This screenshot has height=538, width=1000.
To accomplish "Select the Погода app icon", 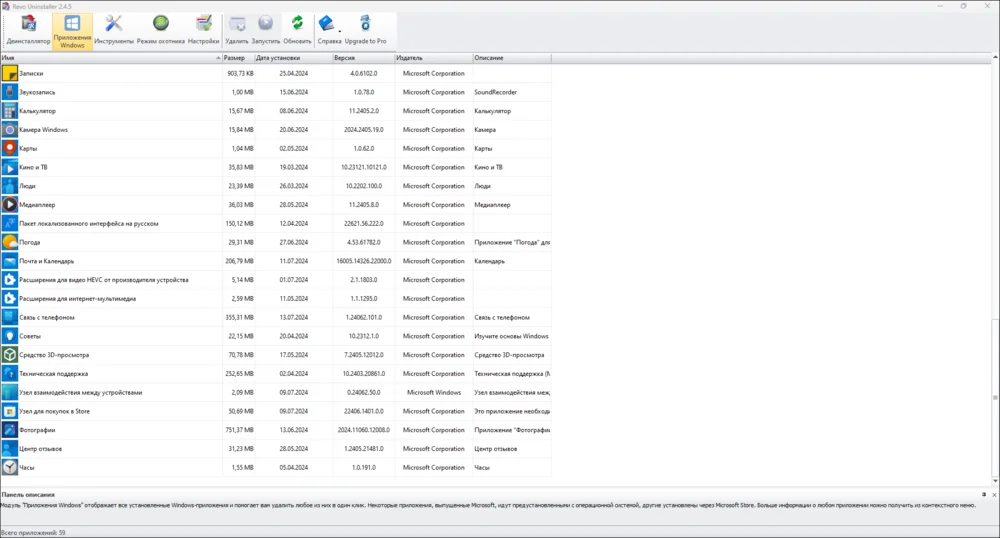I will (x=10, y=242).
